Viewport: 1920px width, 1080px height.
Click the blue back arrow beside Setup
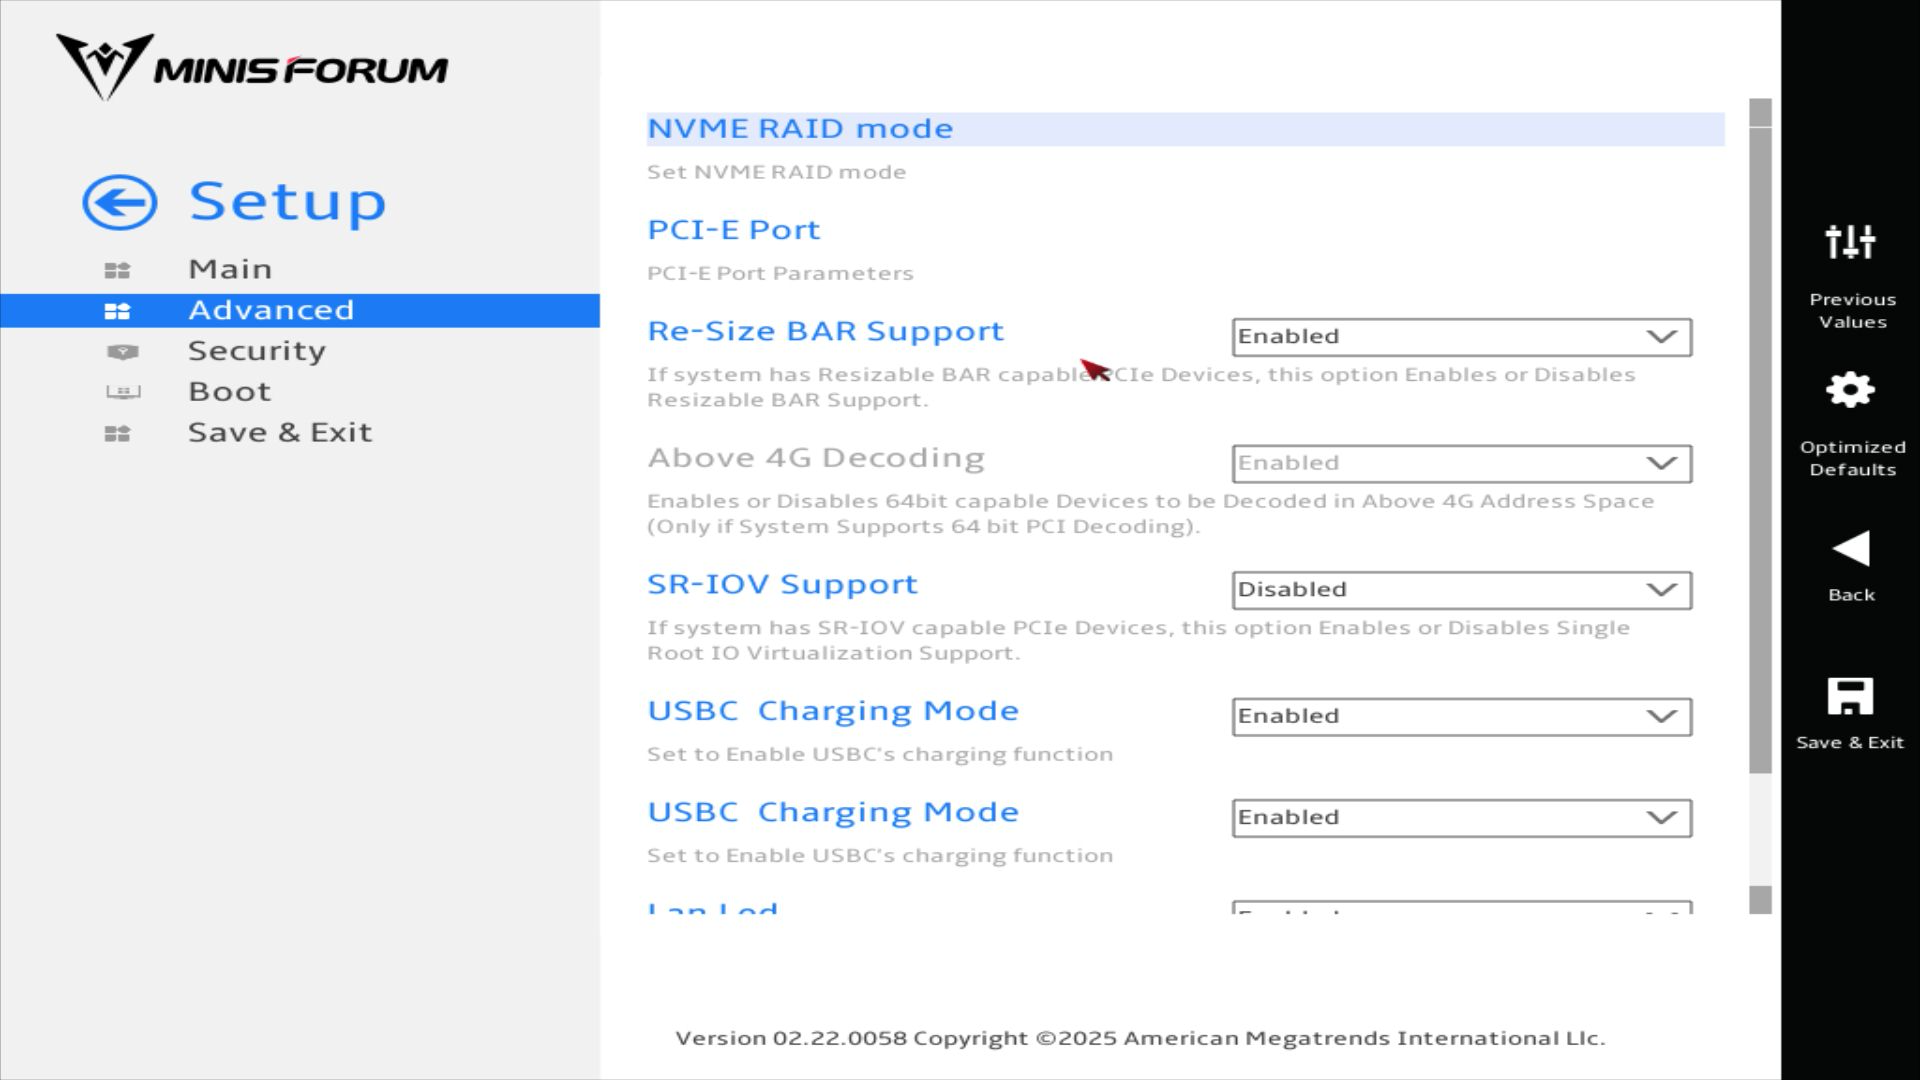click(119, 203)
